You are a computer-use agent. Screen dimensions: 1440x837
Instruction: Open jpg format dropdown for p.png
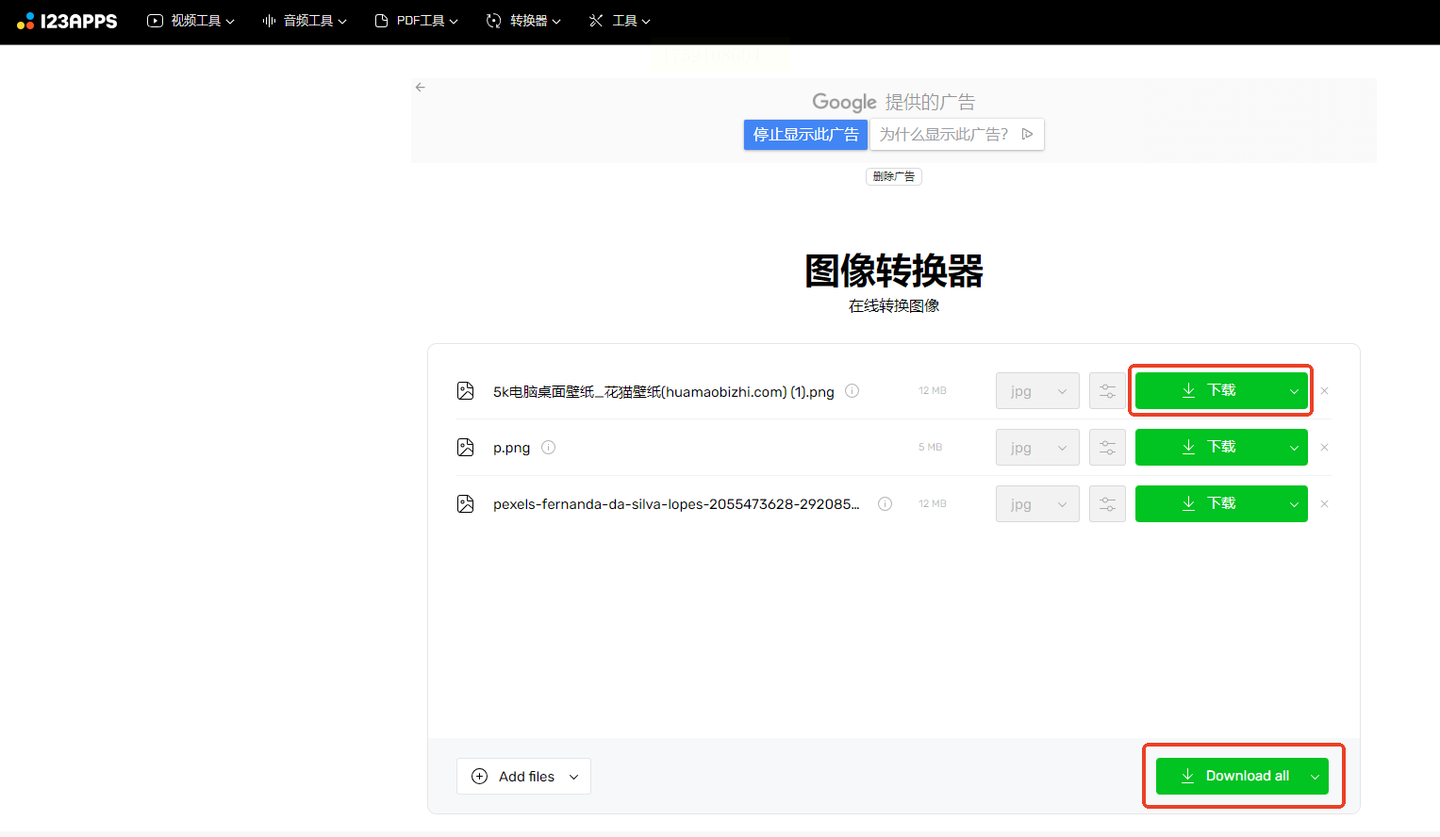click(x=1037, y=447)
